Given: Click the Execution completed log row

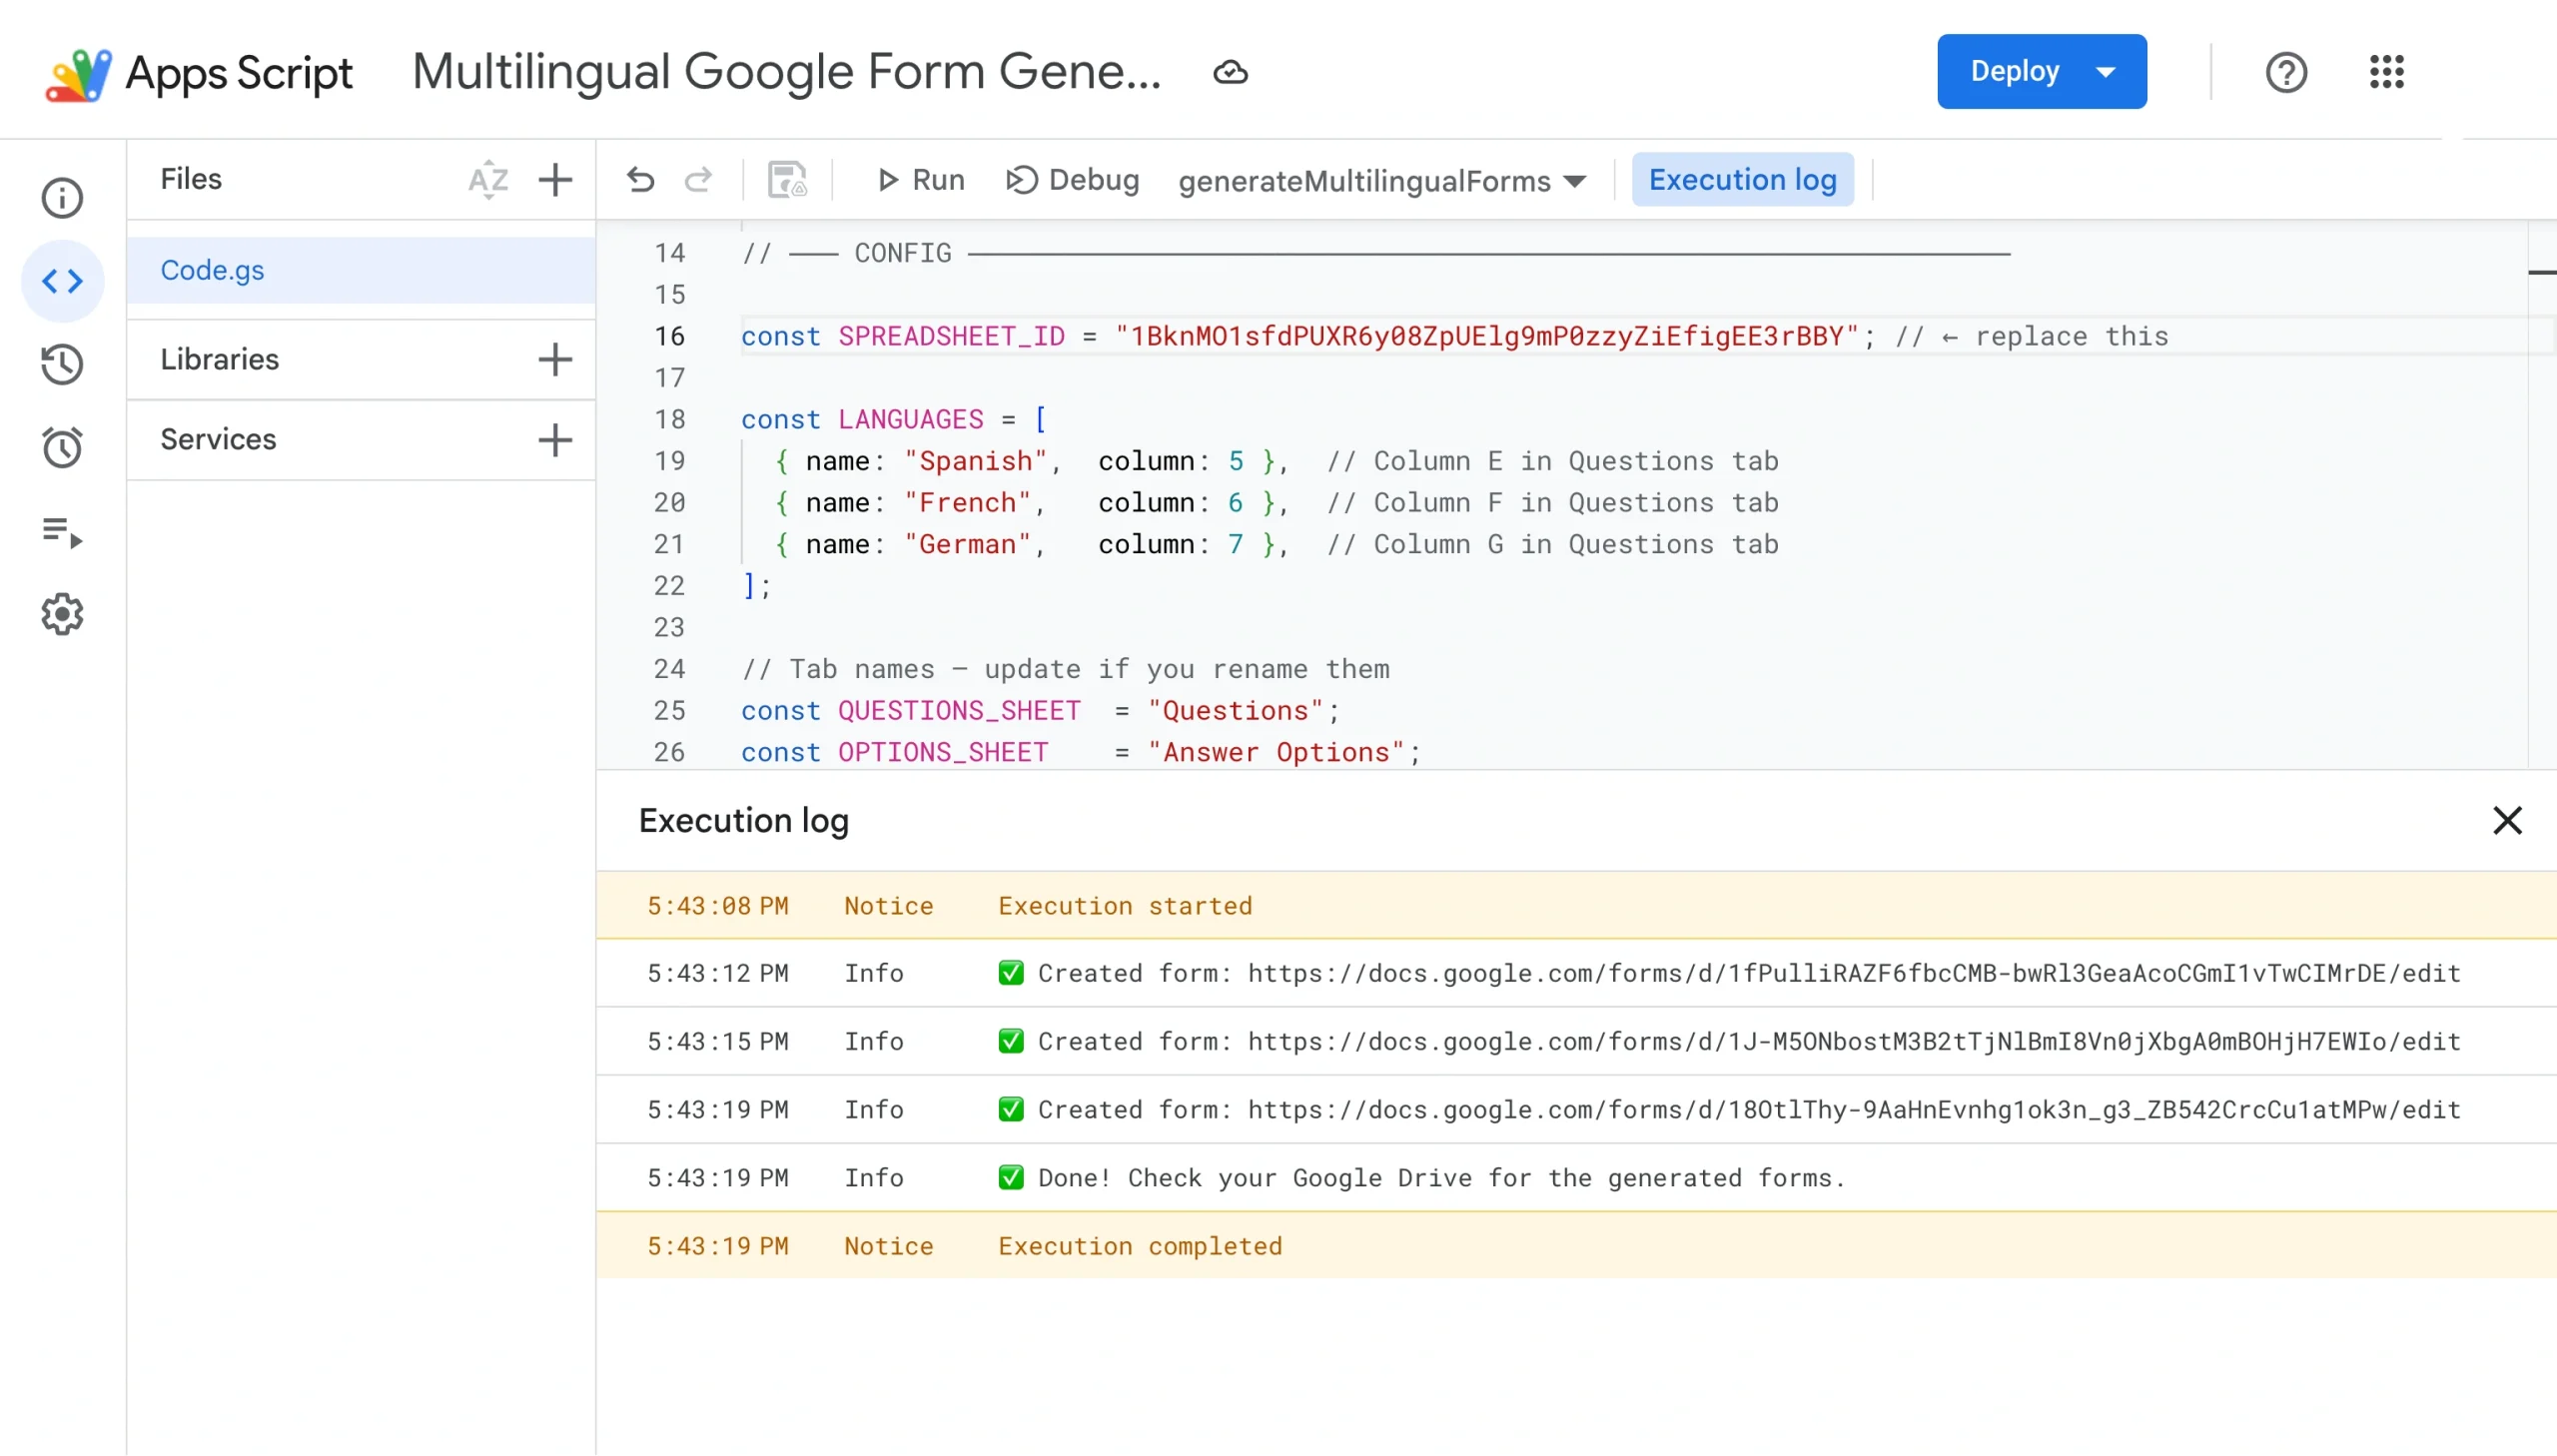Looking at the screenshot, I should pyautogui.click(x=1576, y=1245).
